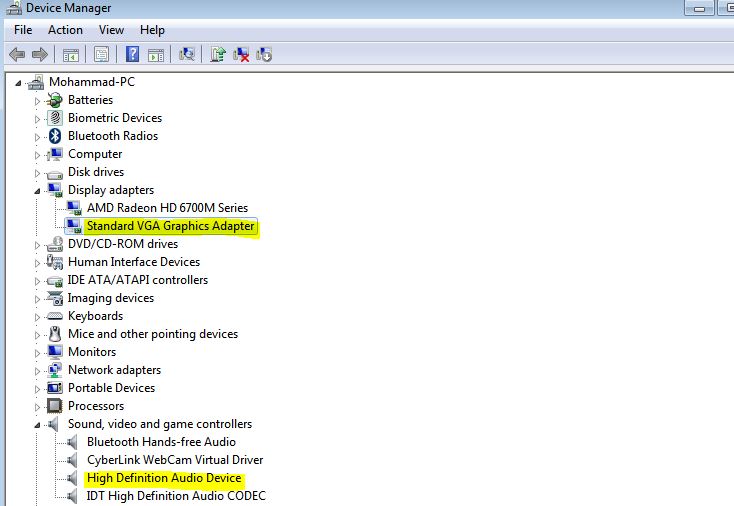
Task: Select Standard VGA Graphics Adapter
Action: pos(170,226)
